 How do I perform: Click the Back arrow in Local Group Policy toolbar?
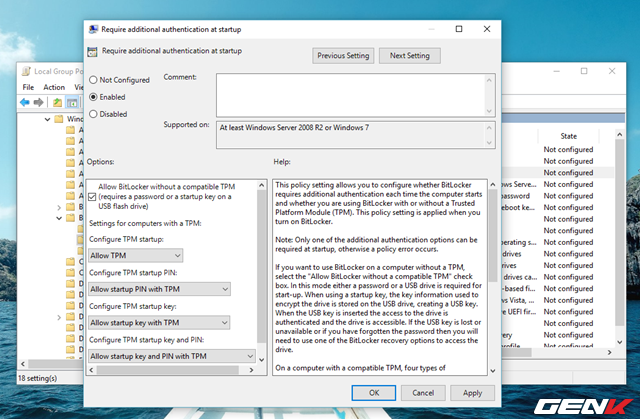[x=25, y=102]
